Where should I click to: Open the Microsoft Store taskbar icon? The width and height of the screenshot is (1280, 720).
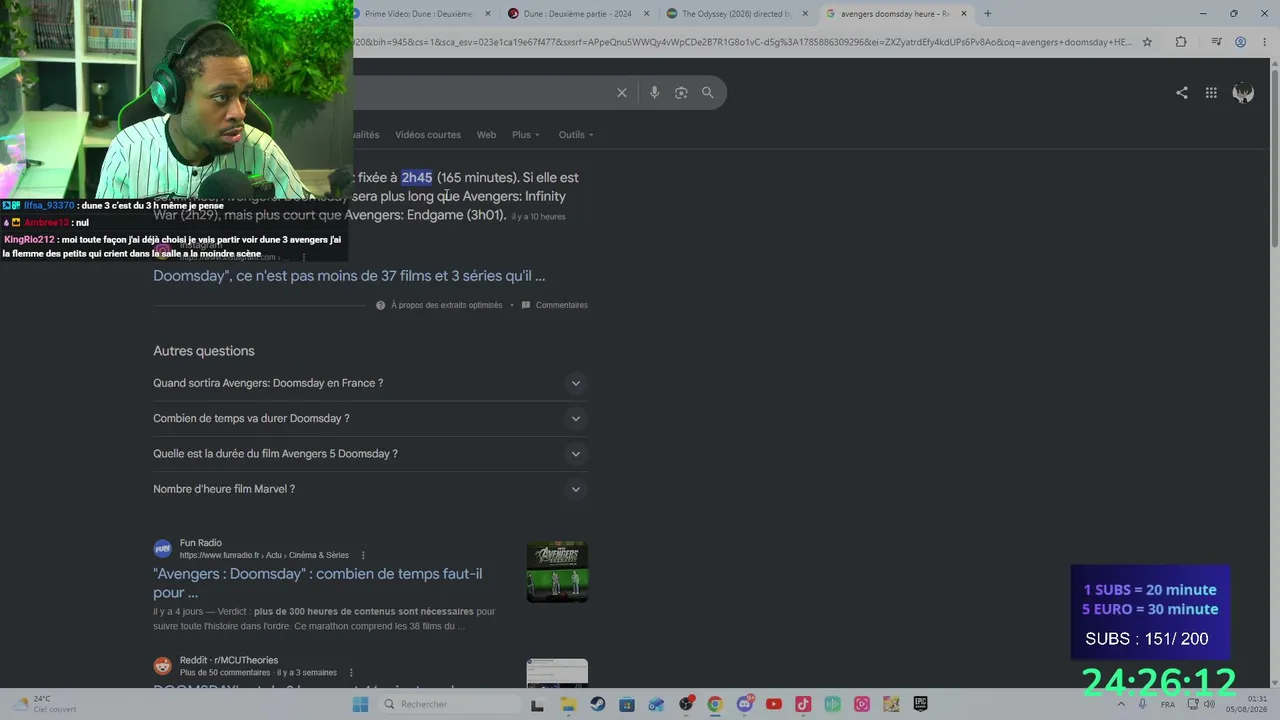coord(627,704)
